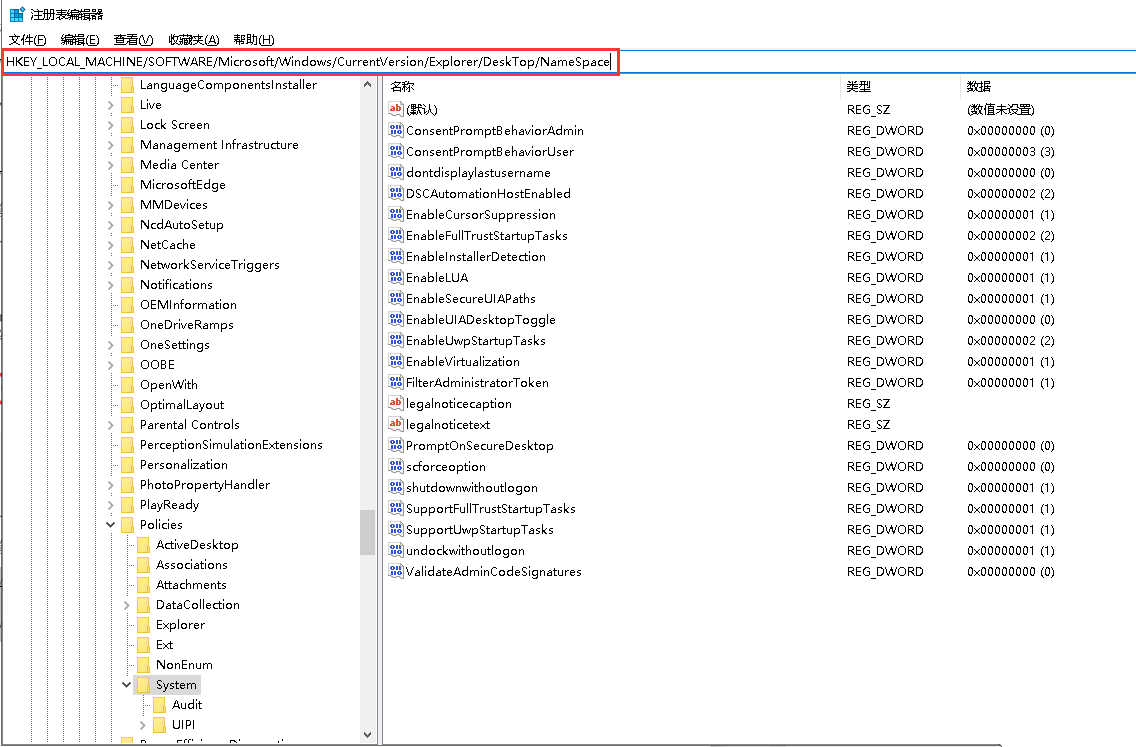The width and height of the screenshot is (1136, 747).
Task: Select the Personalization folder icon
Action: coord(128,465)
